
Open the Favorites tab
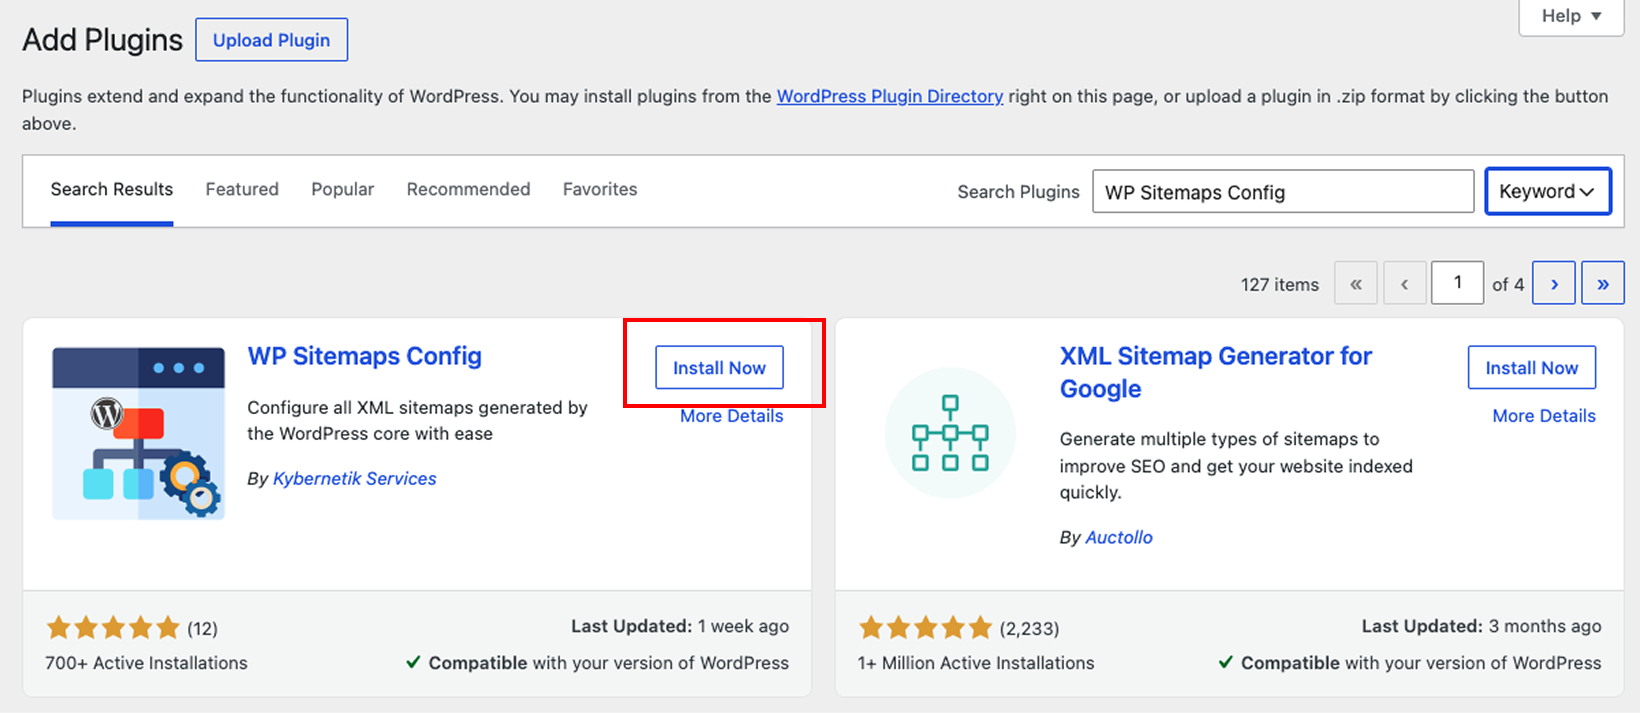(600, 189)
